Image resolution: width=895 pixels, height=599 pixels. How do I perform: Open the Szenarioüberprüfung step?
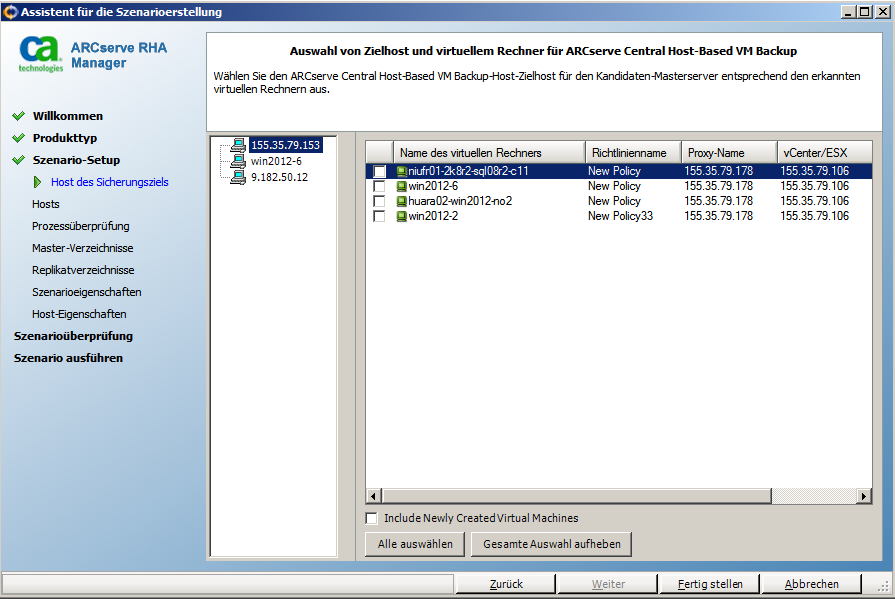74,336
